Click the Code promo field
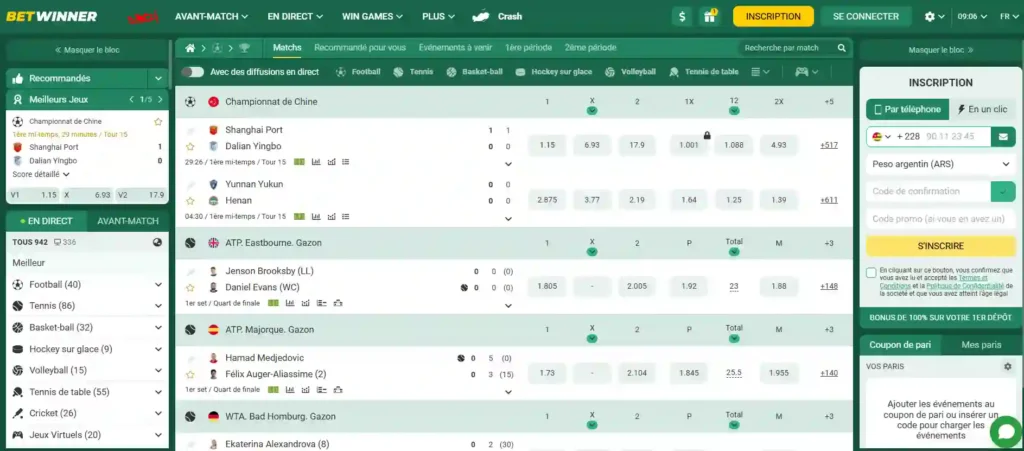Screen dimensions: 1024x451 [x=940, y=219]
